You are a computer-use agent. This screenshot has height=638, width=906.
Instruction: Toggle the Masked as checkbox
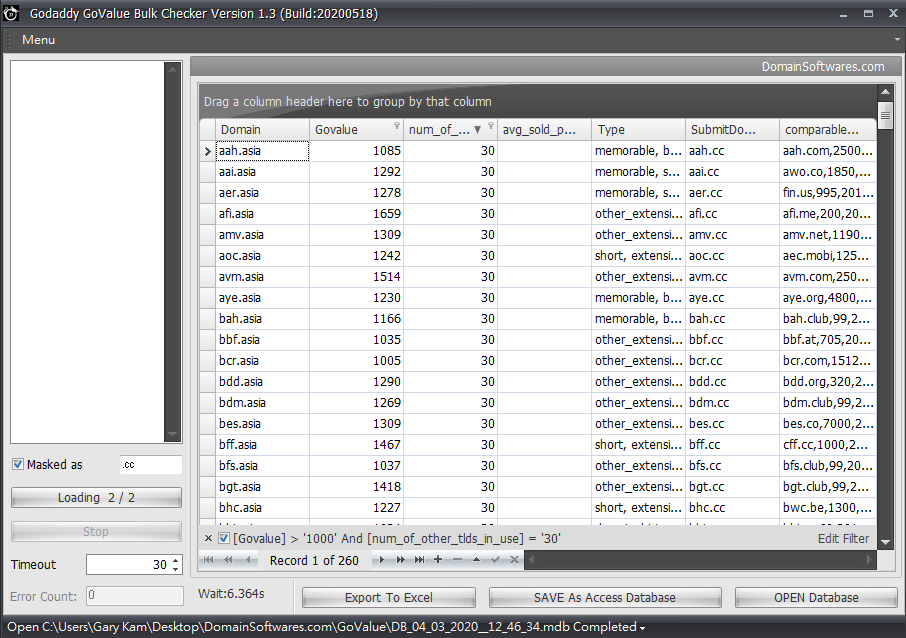[18, 464]
